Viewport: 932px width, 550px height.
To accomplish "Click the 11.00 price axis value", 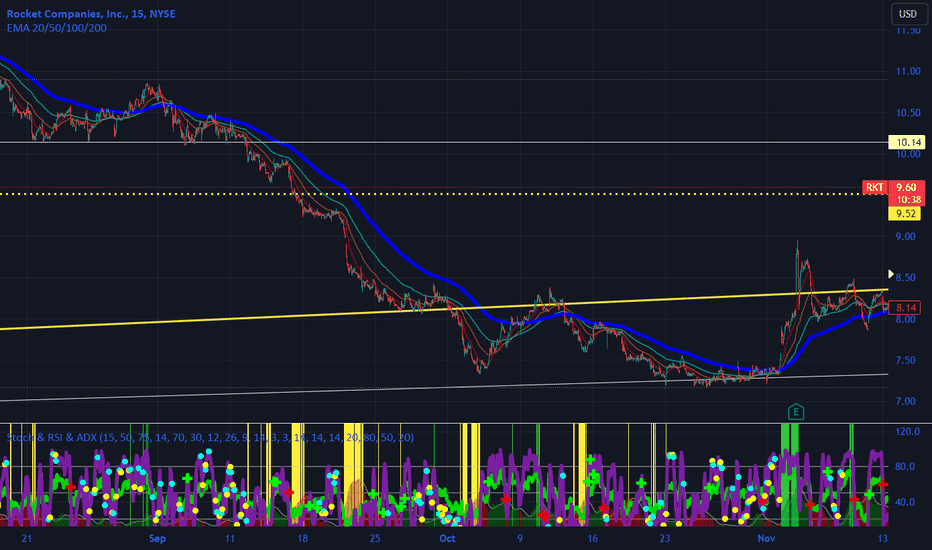I will coord(908,71).
